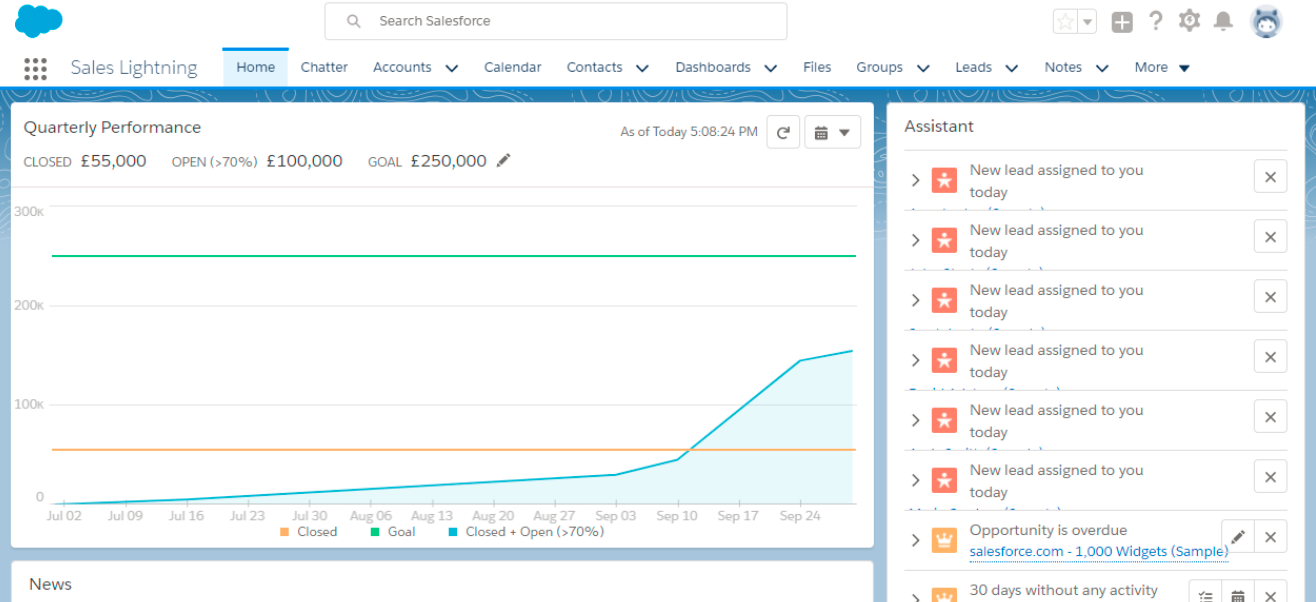Dismiss the Opportunity is overdue card

[1270, 537]
